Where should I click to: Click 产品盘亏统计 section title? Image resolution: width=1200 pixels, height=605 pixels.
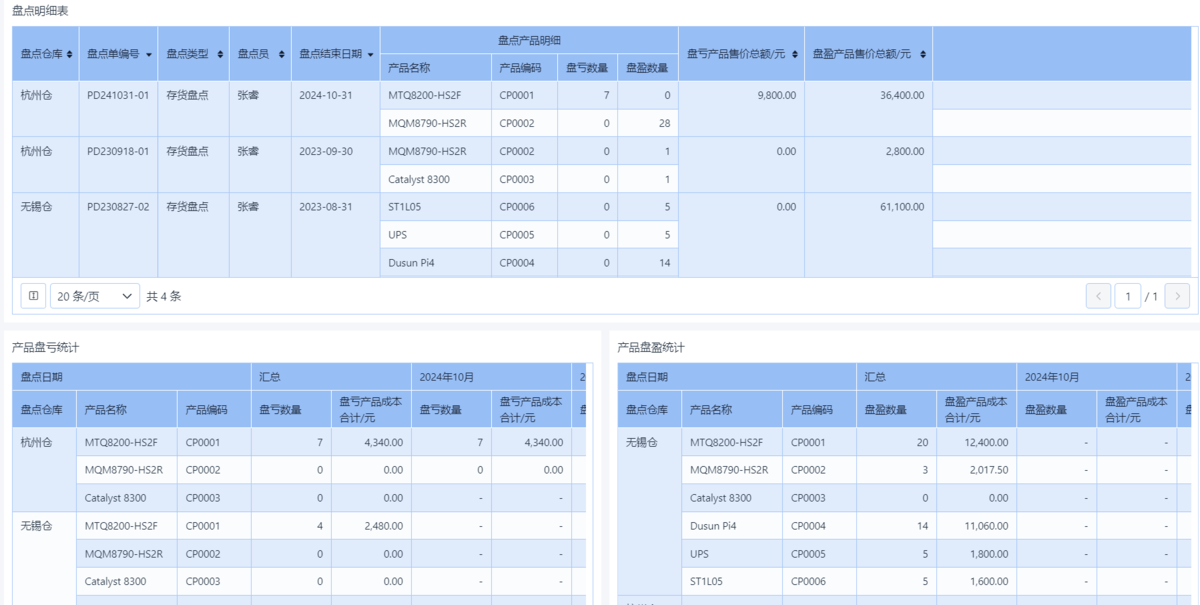pos(46,347)
